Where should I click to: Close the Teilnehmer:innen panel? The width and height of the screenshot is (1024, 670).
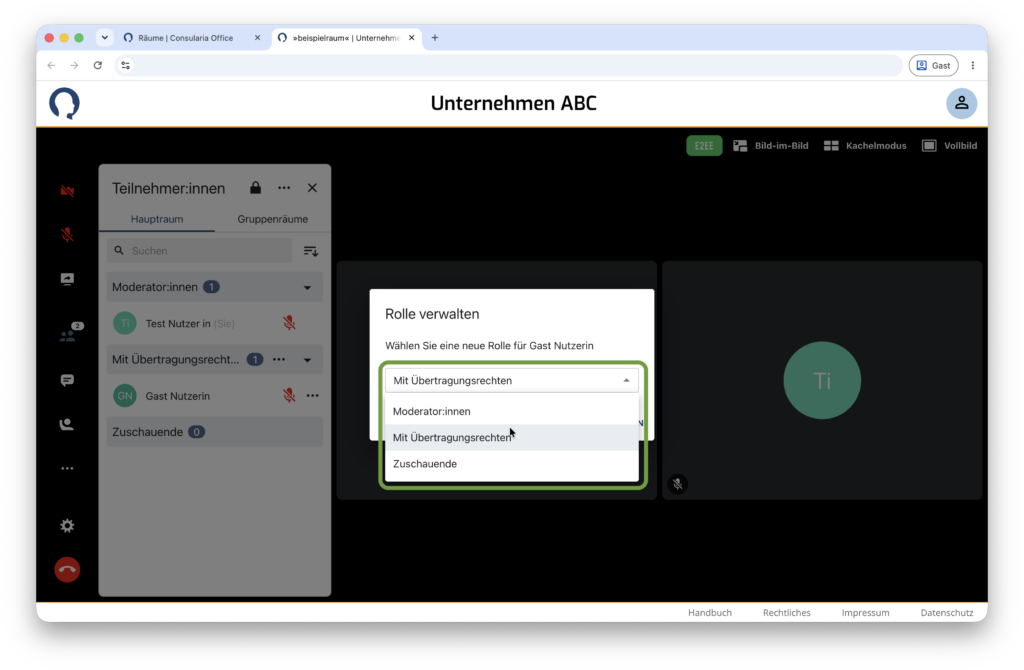coord(312,188)
